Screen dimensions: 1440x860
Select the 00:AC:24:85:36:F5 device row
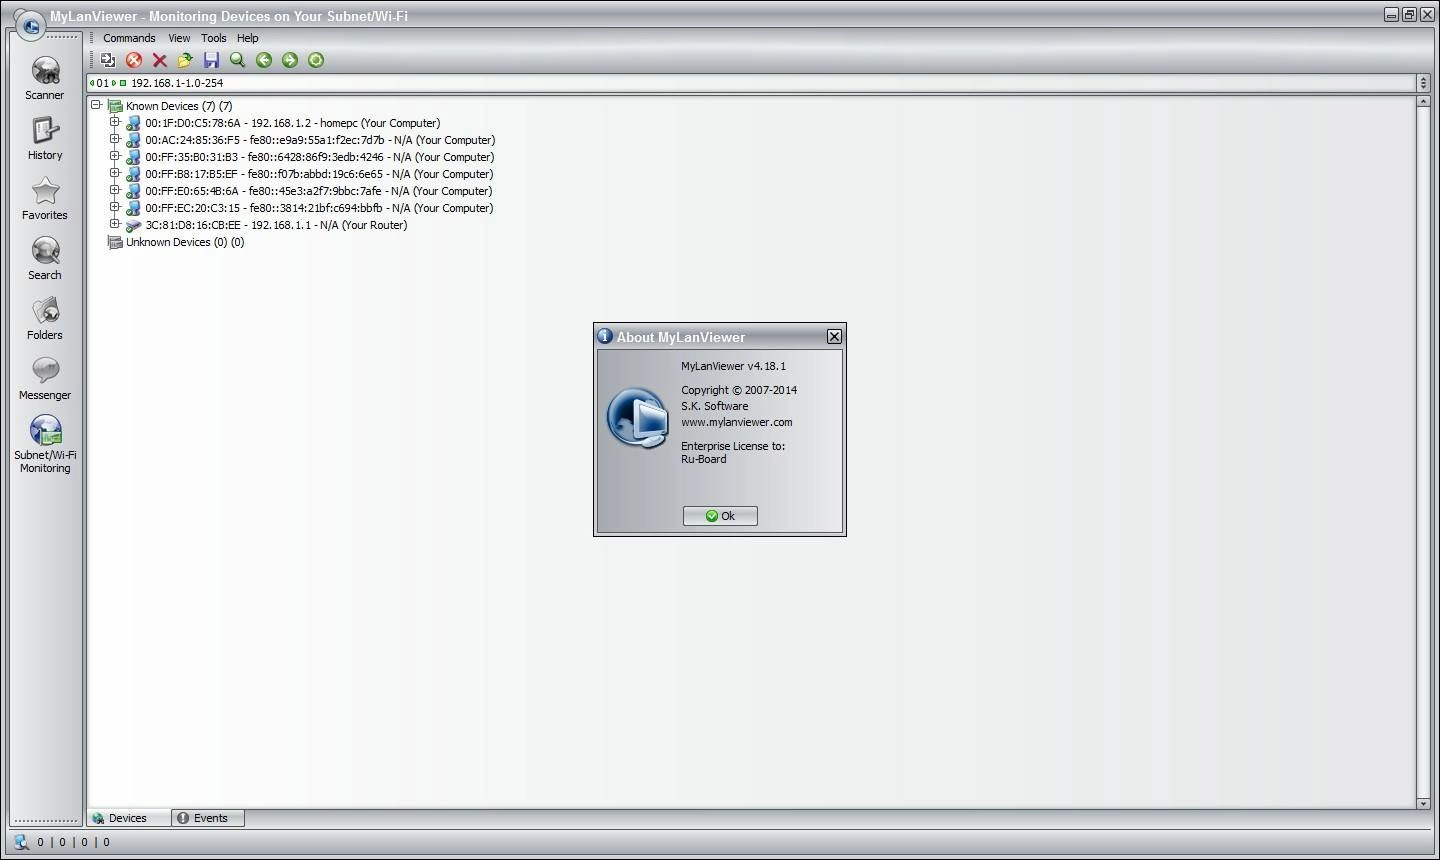point(320,140)
